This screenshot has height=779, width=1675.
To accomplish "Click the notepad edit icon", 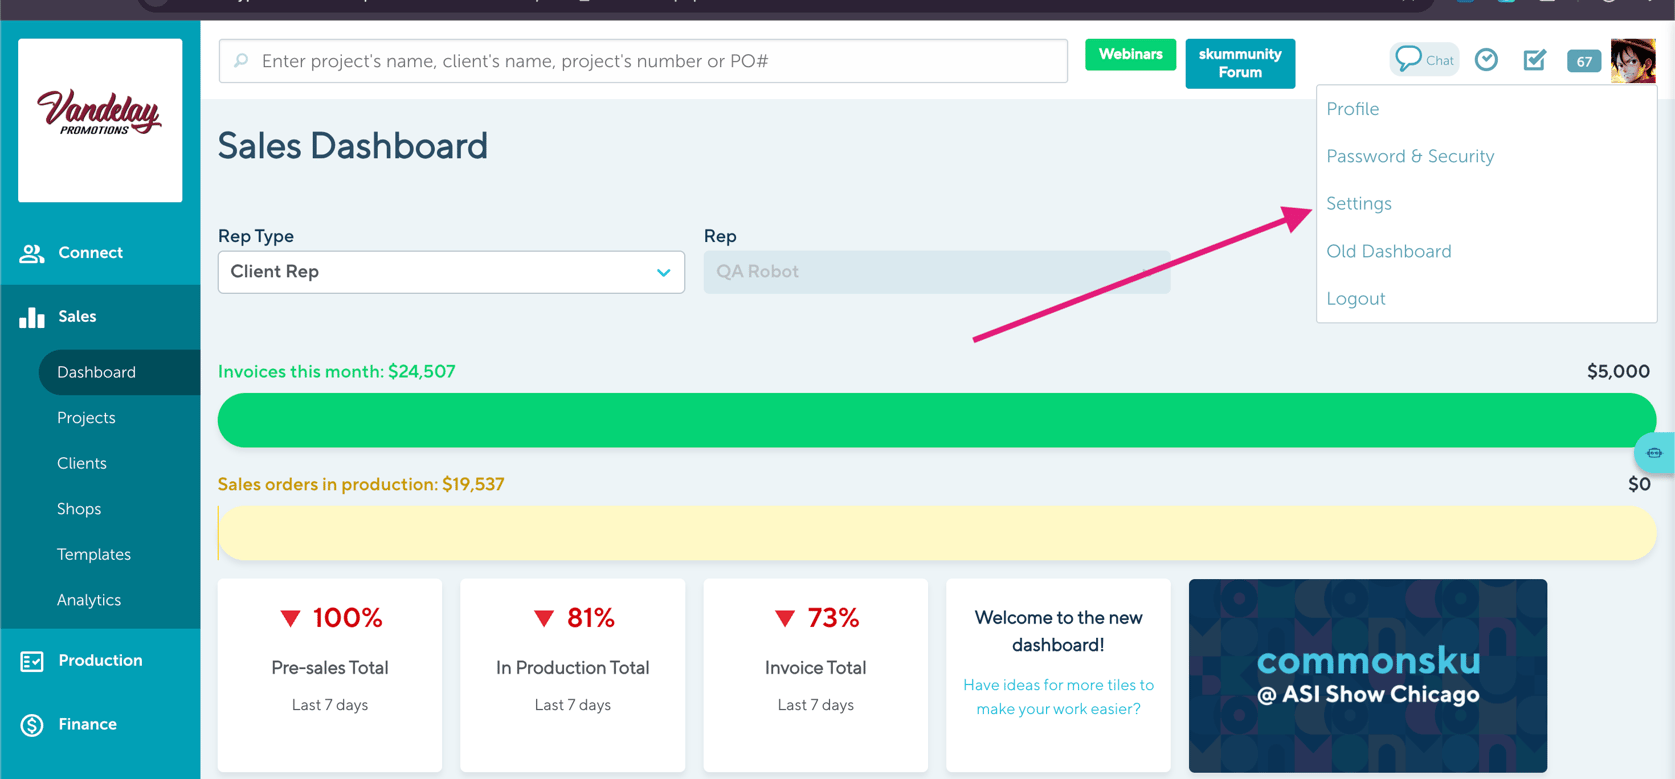I will click(1535, 60).
